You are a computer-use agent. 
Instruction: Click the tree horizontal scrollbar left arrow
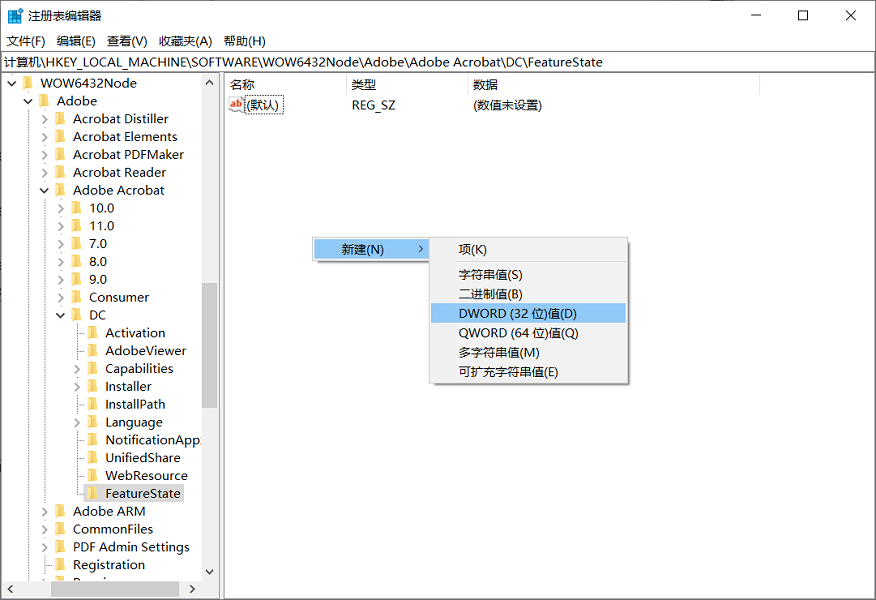point(11,589)
